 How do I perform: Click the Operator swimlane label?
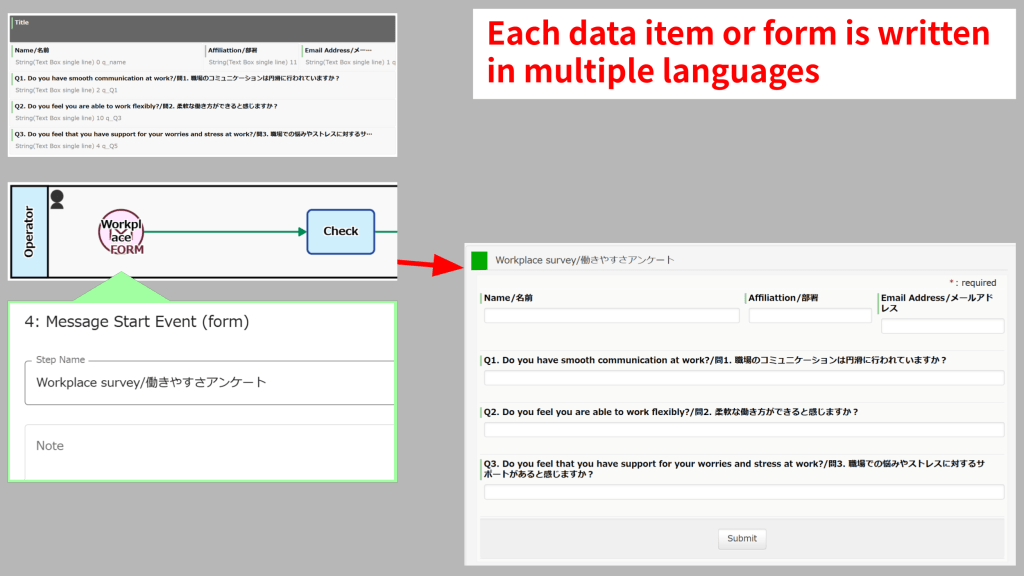point(29,232)
